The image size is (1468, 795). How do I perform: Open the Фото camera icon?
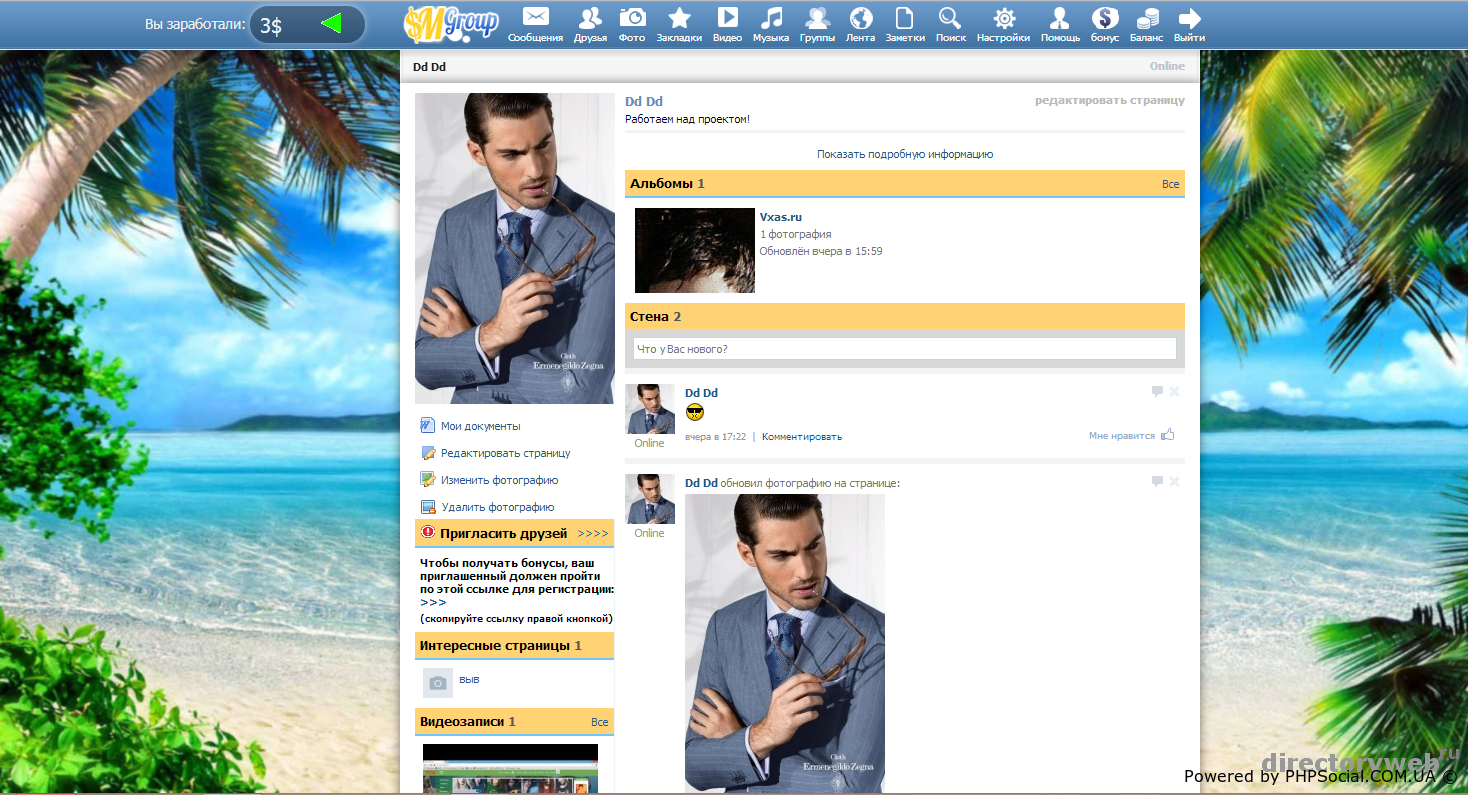coord(632,18)
